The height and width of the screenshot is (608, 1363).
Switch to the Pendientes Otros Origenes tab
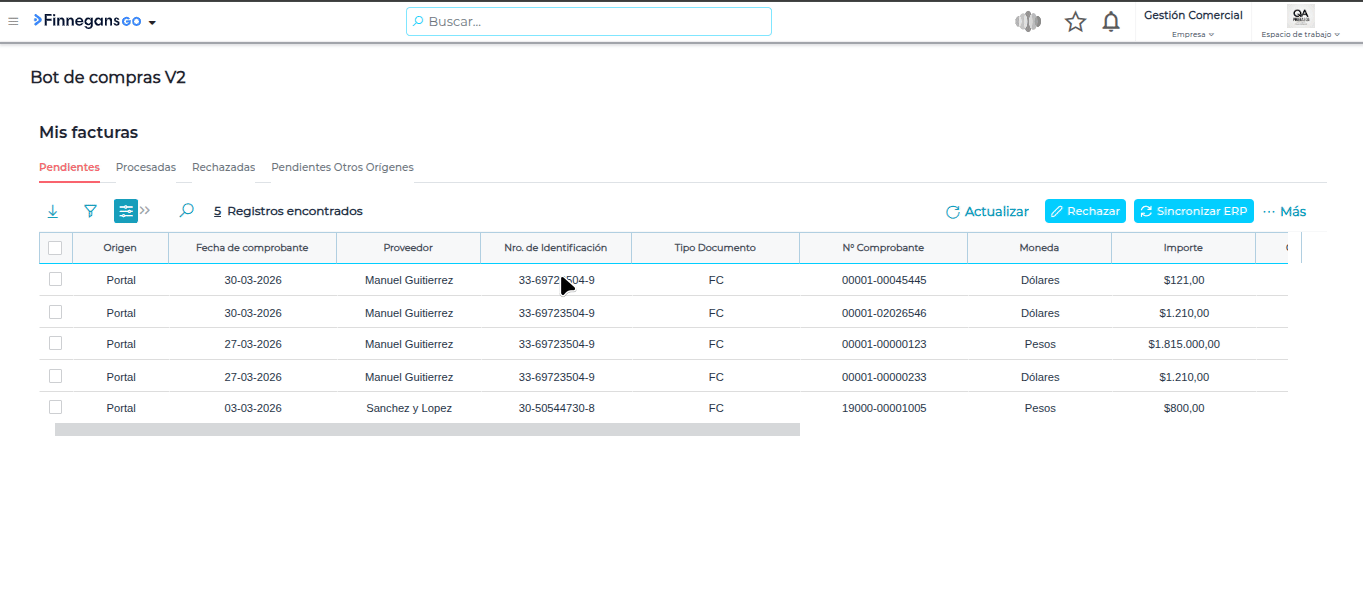tap(342, 167)
